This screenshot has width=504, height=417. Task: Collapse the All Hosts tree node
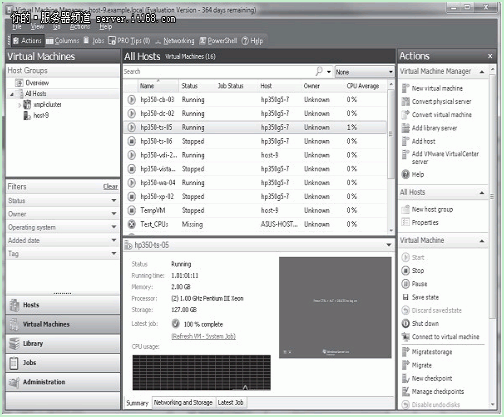12,94
